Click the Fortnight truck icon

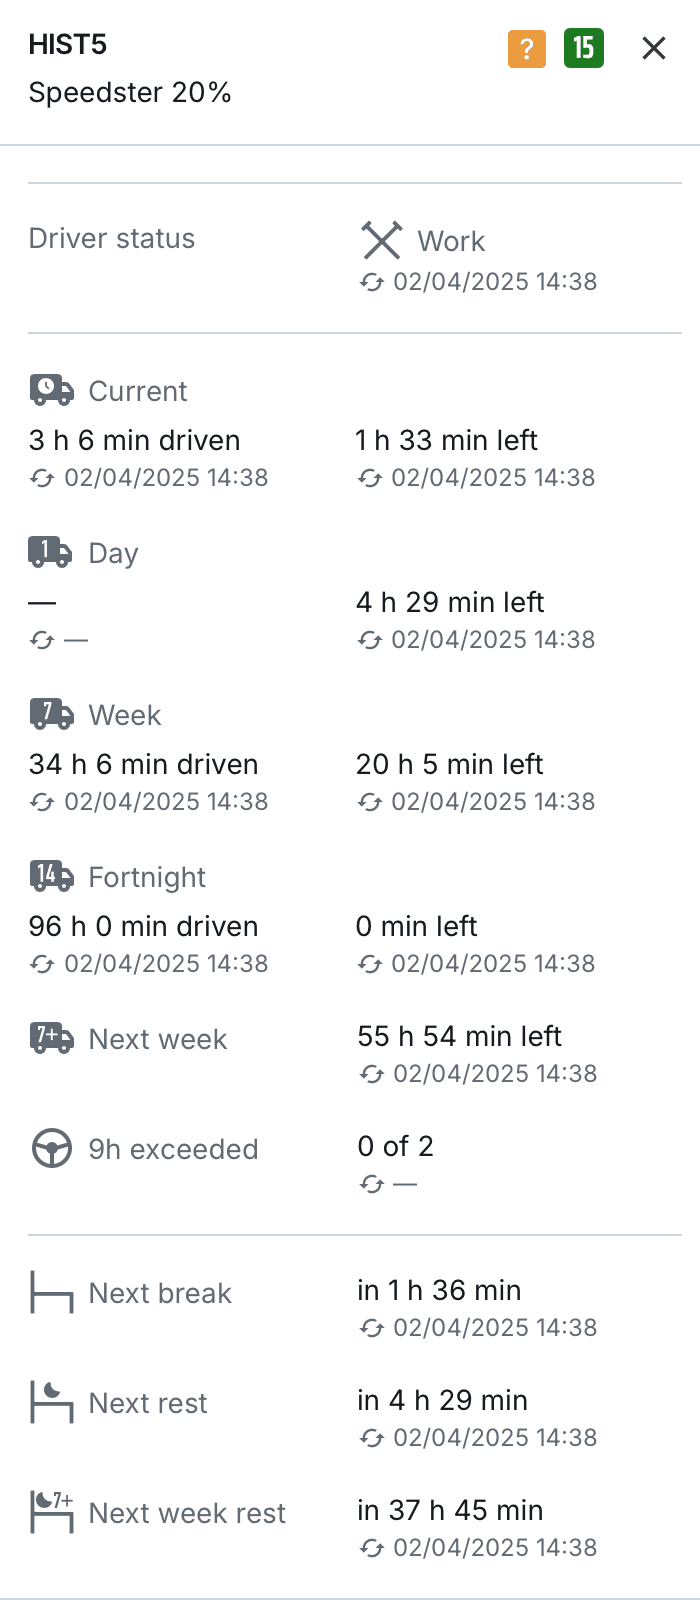pos(51,876)
